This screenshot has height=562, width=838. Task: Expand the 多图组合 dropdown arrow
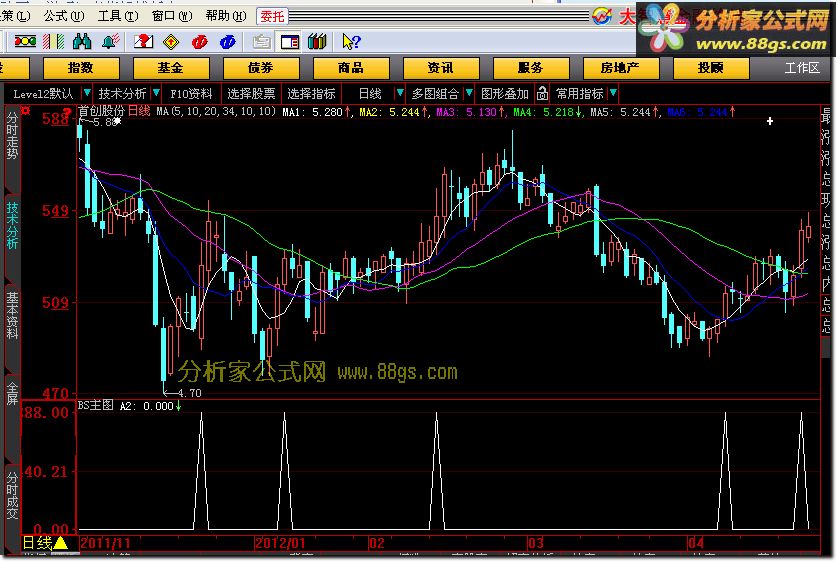469,93
